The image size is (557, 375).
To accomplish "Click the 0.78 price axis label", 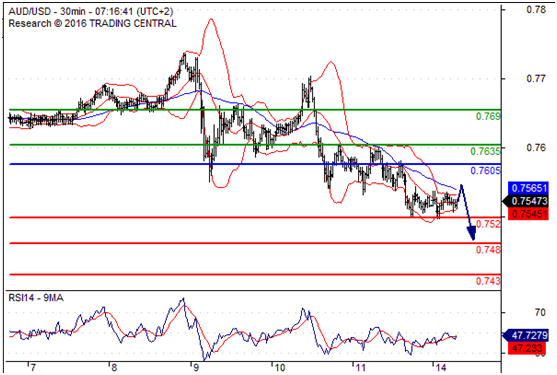I will [x=536, y=10].
